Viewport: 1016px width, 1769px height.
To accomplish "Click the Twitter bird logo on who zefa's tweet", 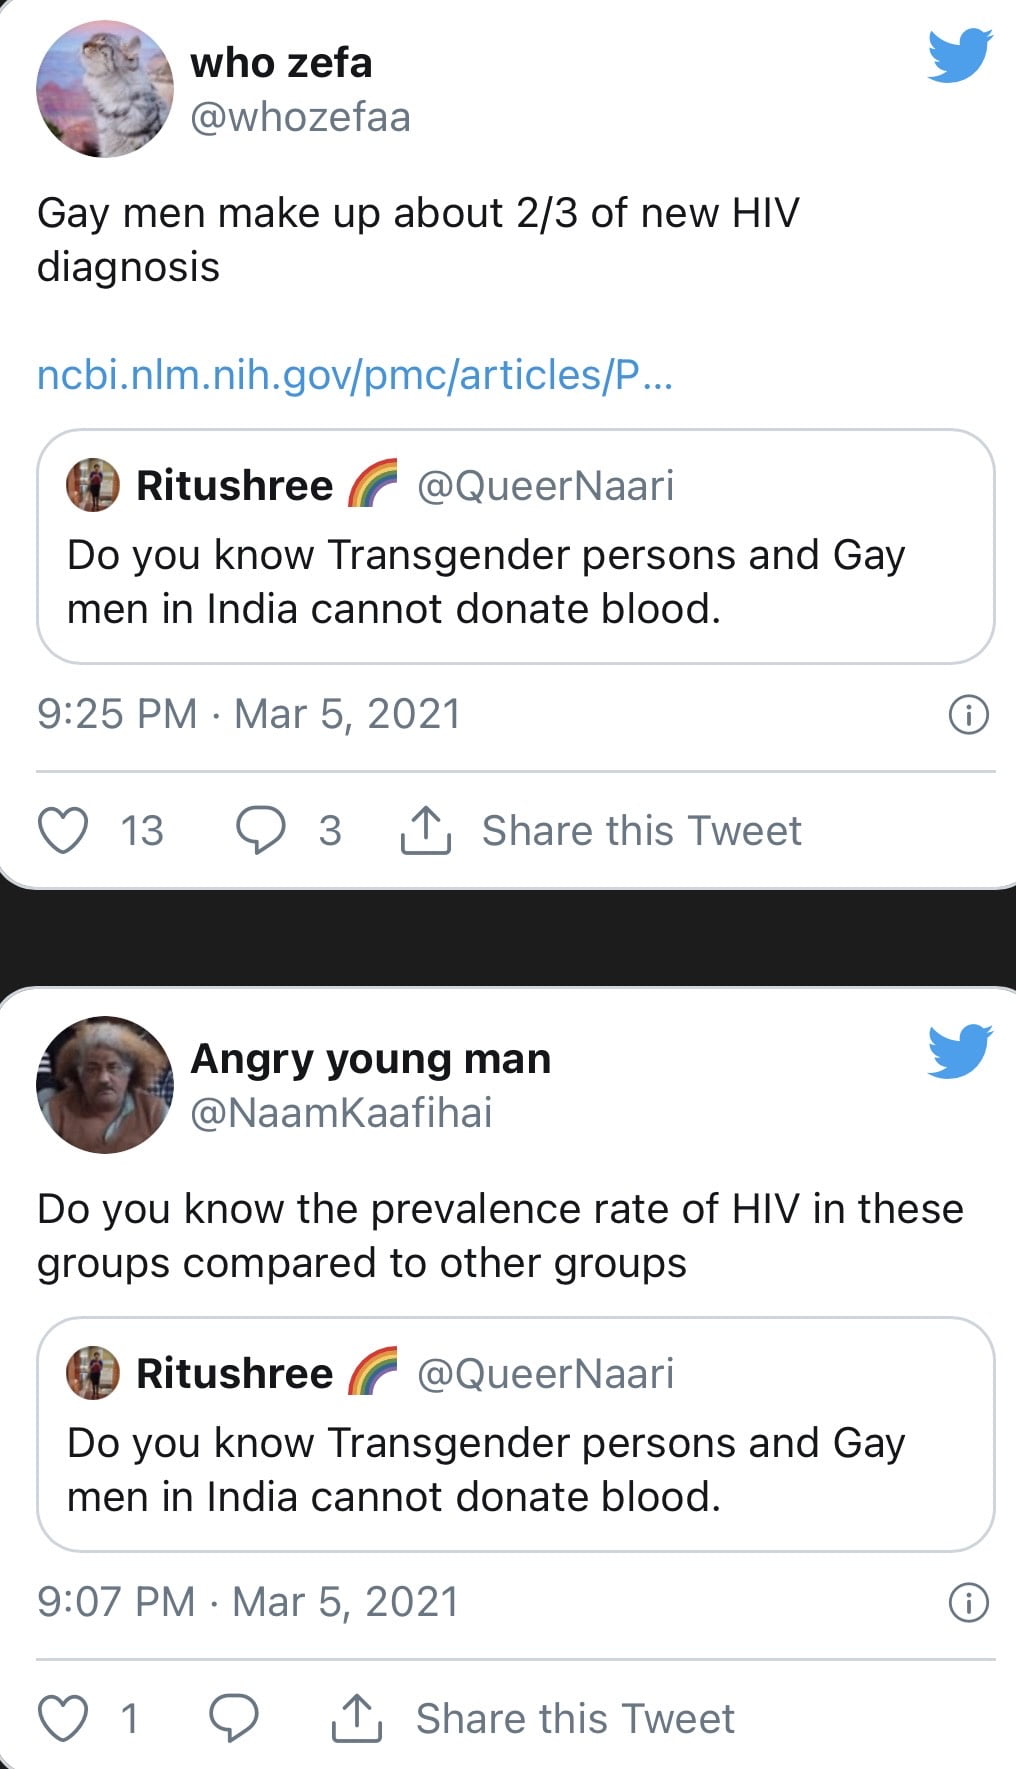I will [959, 56].
